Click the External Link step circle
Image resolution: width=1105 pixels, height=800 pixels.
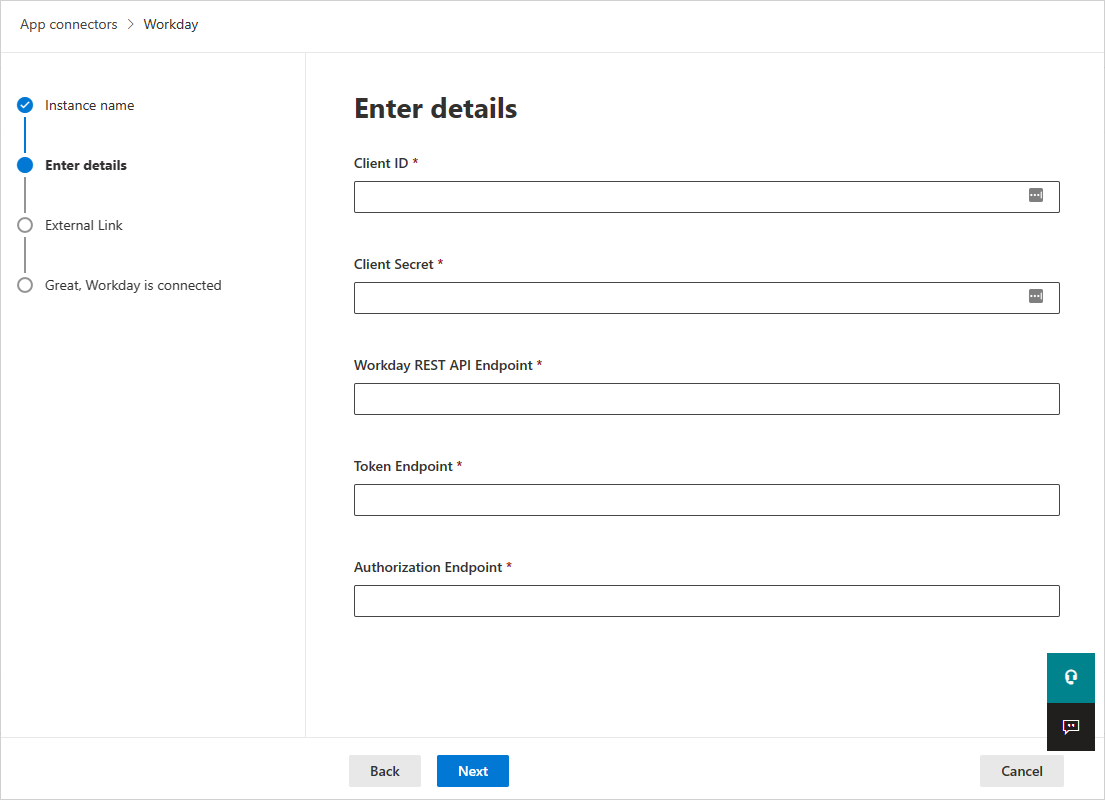tap(25, 224)
